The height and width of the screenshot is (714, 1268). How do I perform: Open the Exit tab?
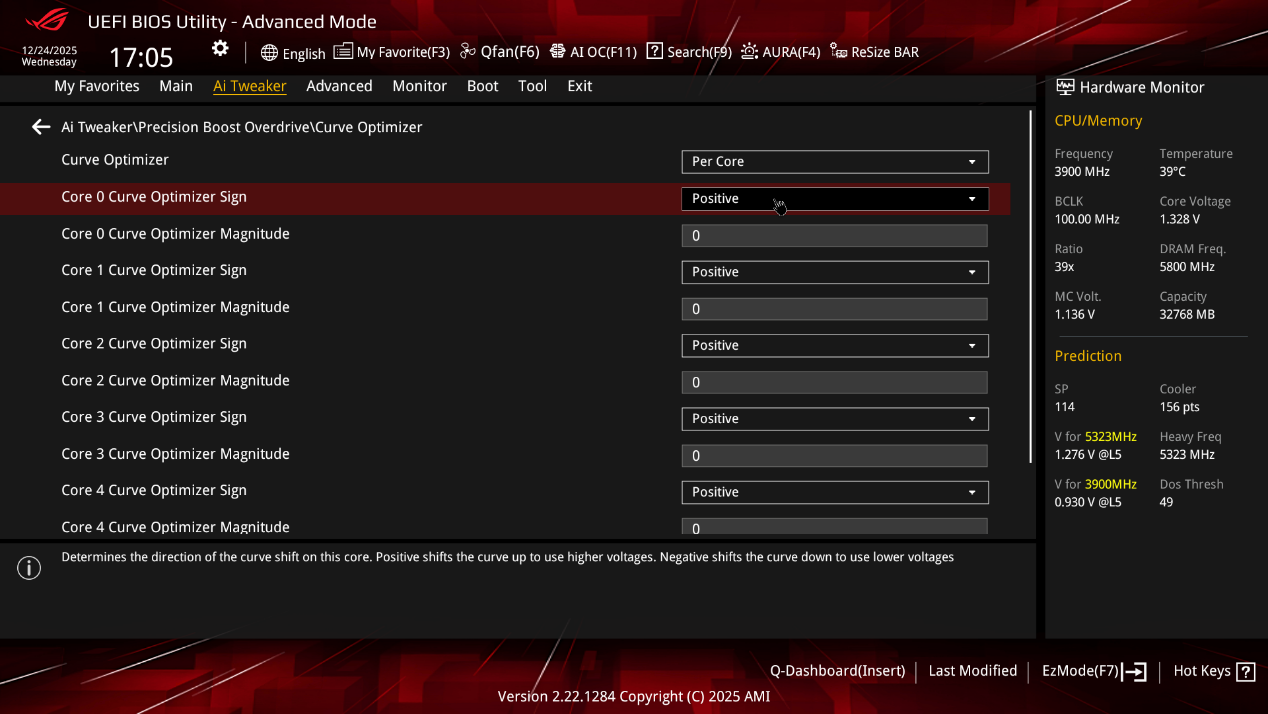pos(579,86)
